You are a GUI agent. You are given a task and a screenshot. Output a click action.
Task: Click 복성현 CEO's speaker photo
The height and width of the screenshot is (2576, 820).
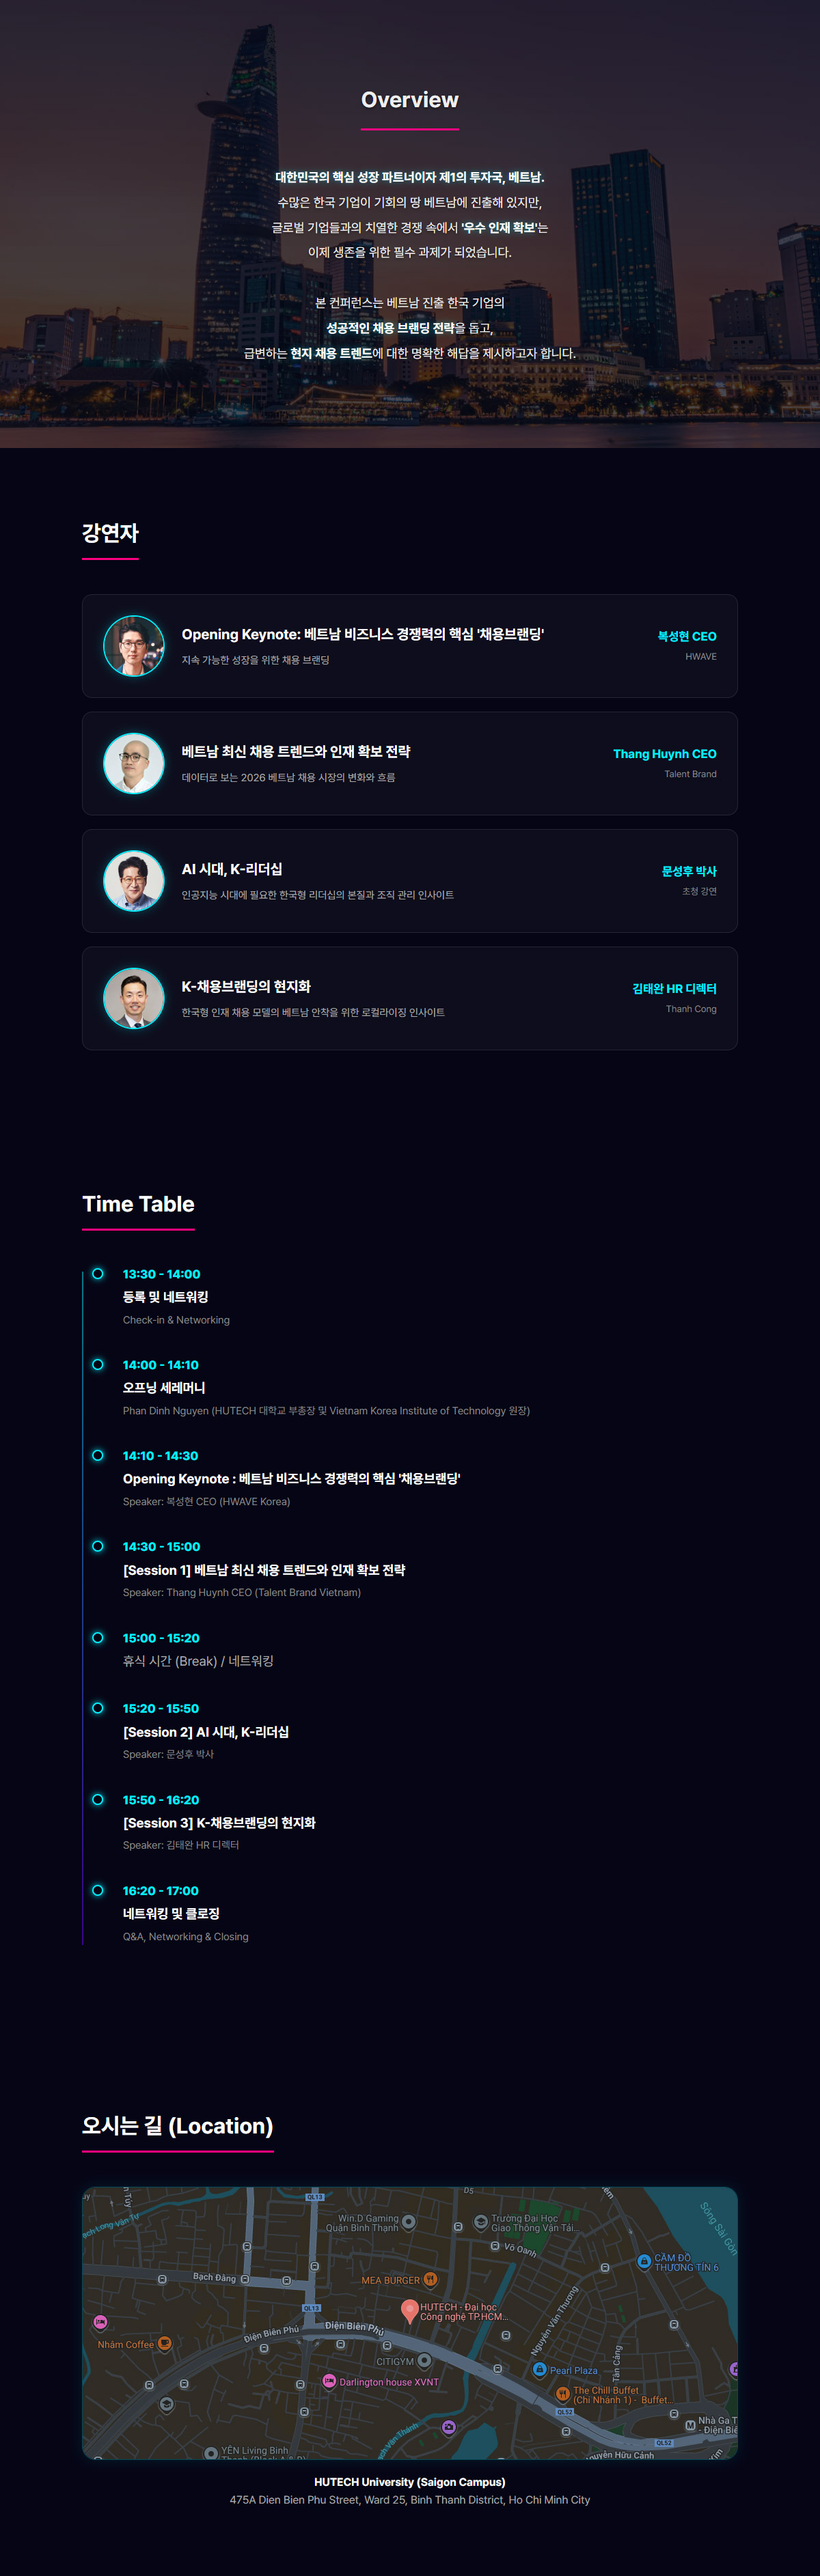pos(134,646)
